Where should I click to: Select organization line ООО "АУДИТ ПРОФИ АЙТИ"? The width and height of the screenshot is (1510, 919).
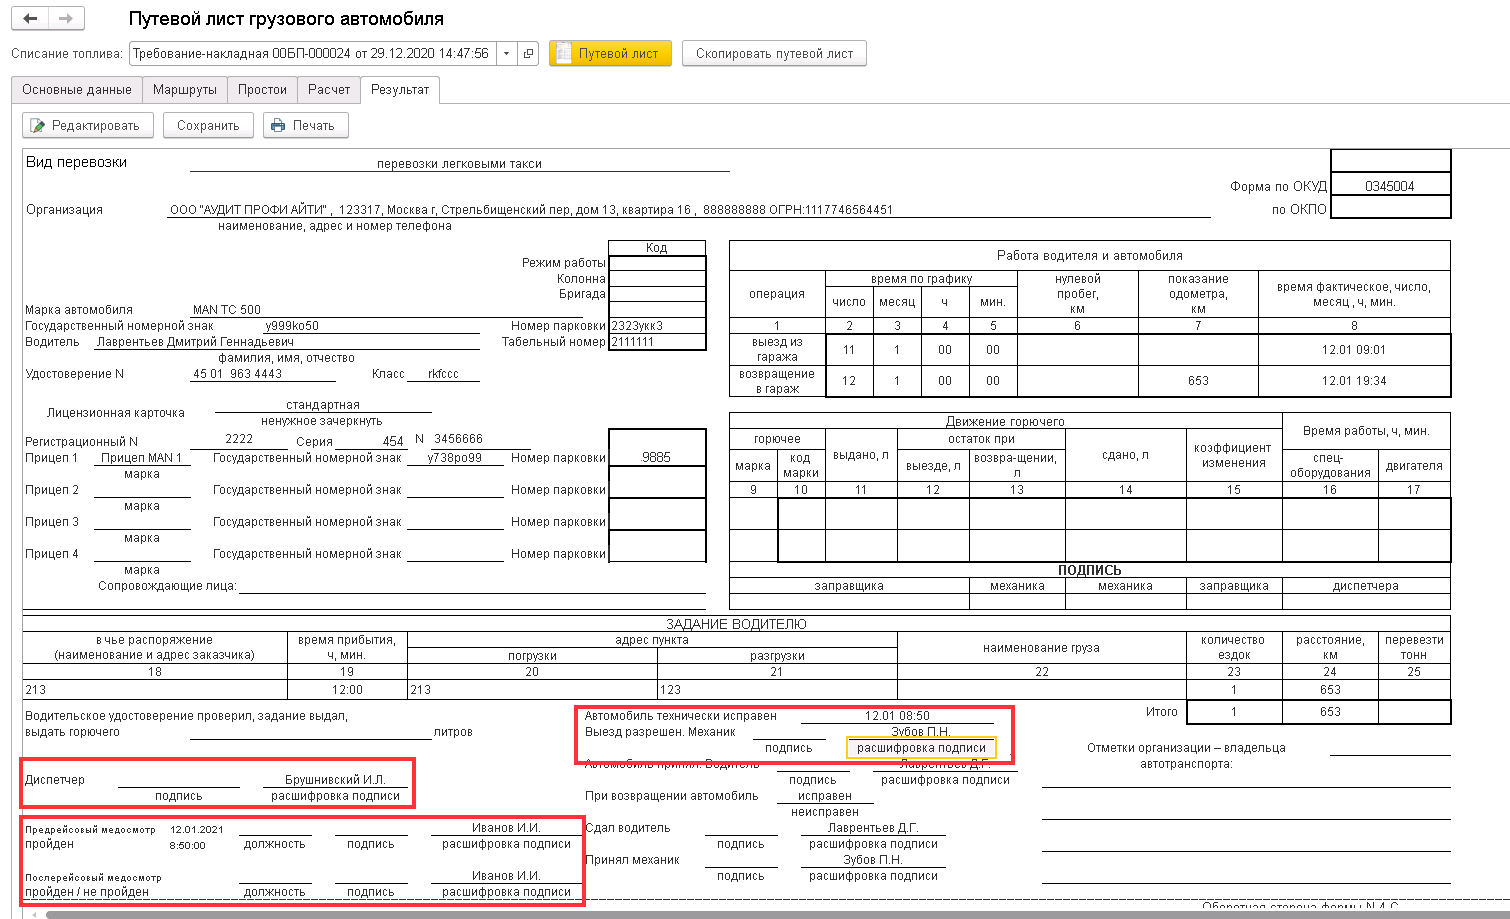[x=531, y=210]
